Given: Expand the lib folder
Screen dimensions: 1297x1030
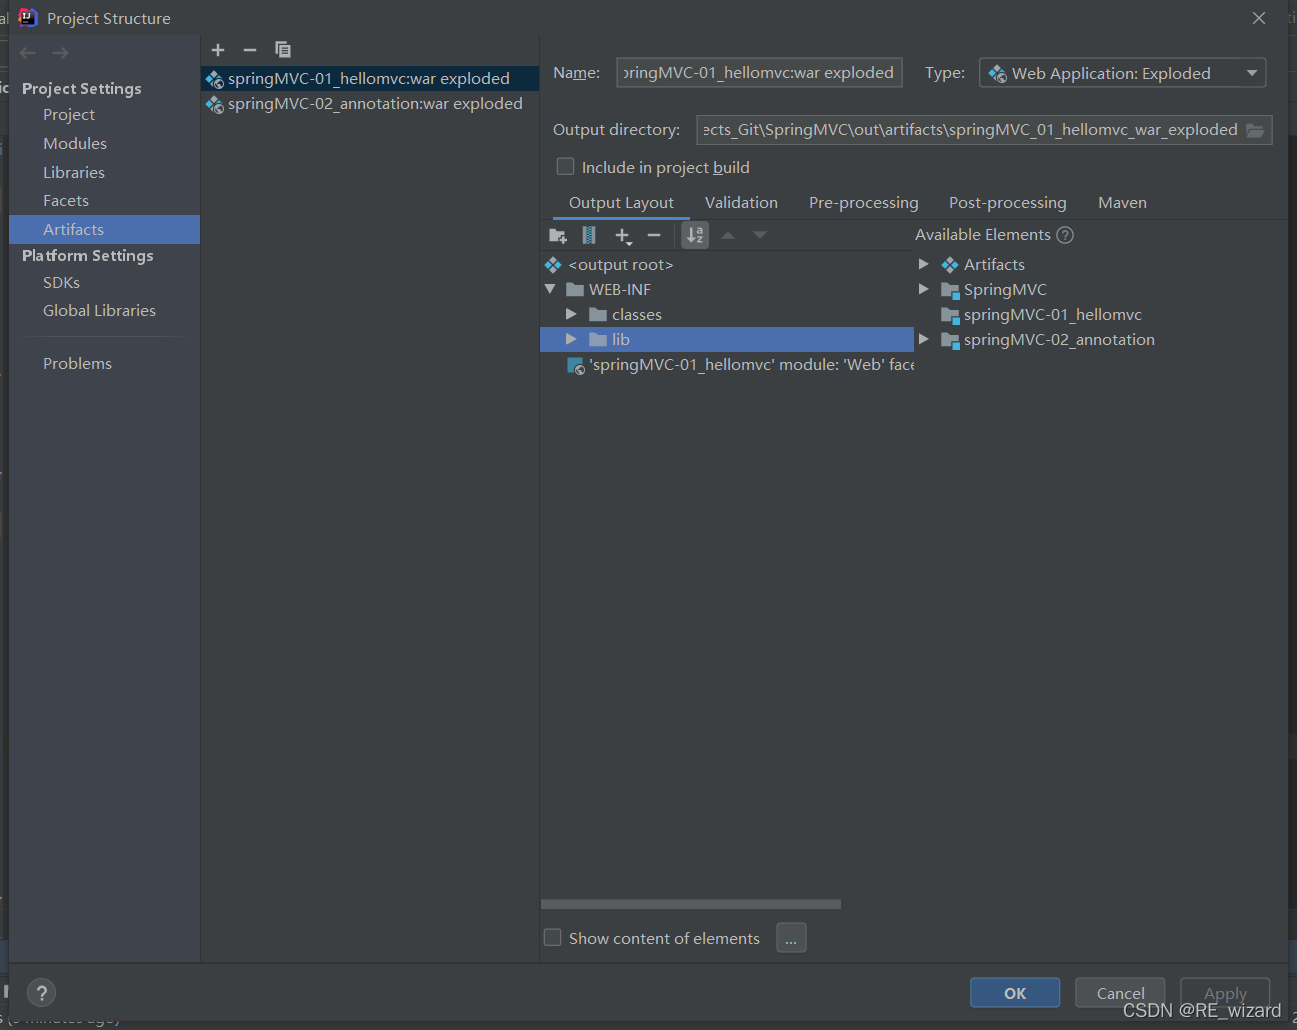Looking at the screenshot, I should tap(571, 339).
